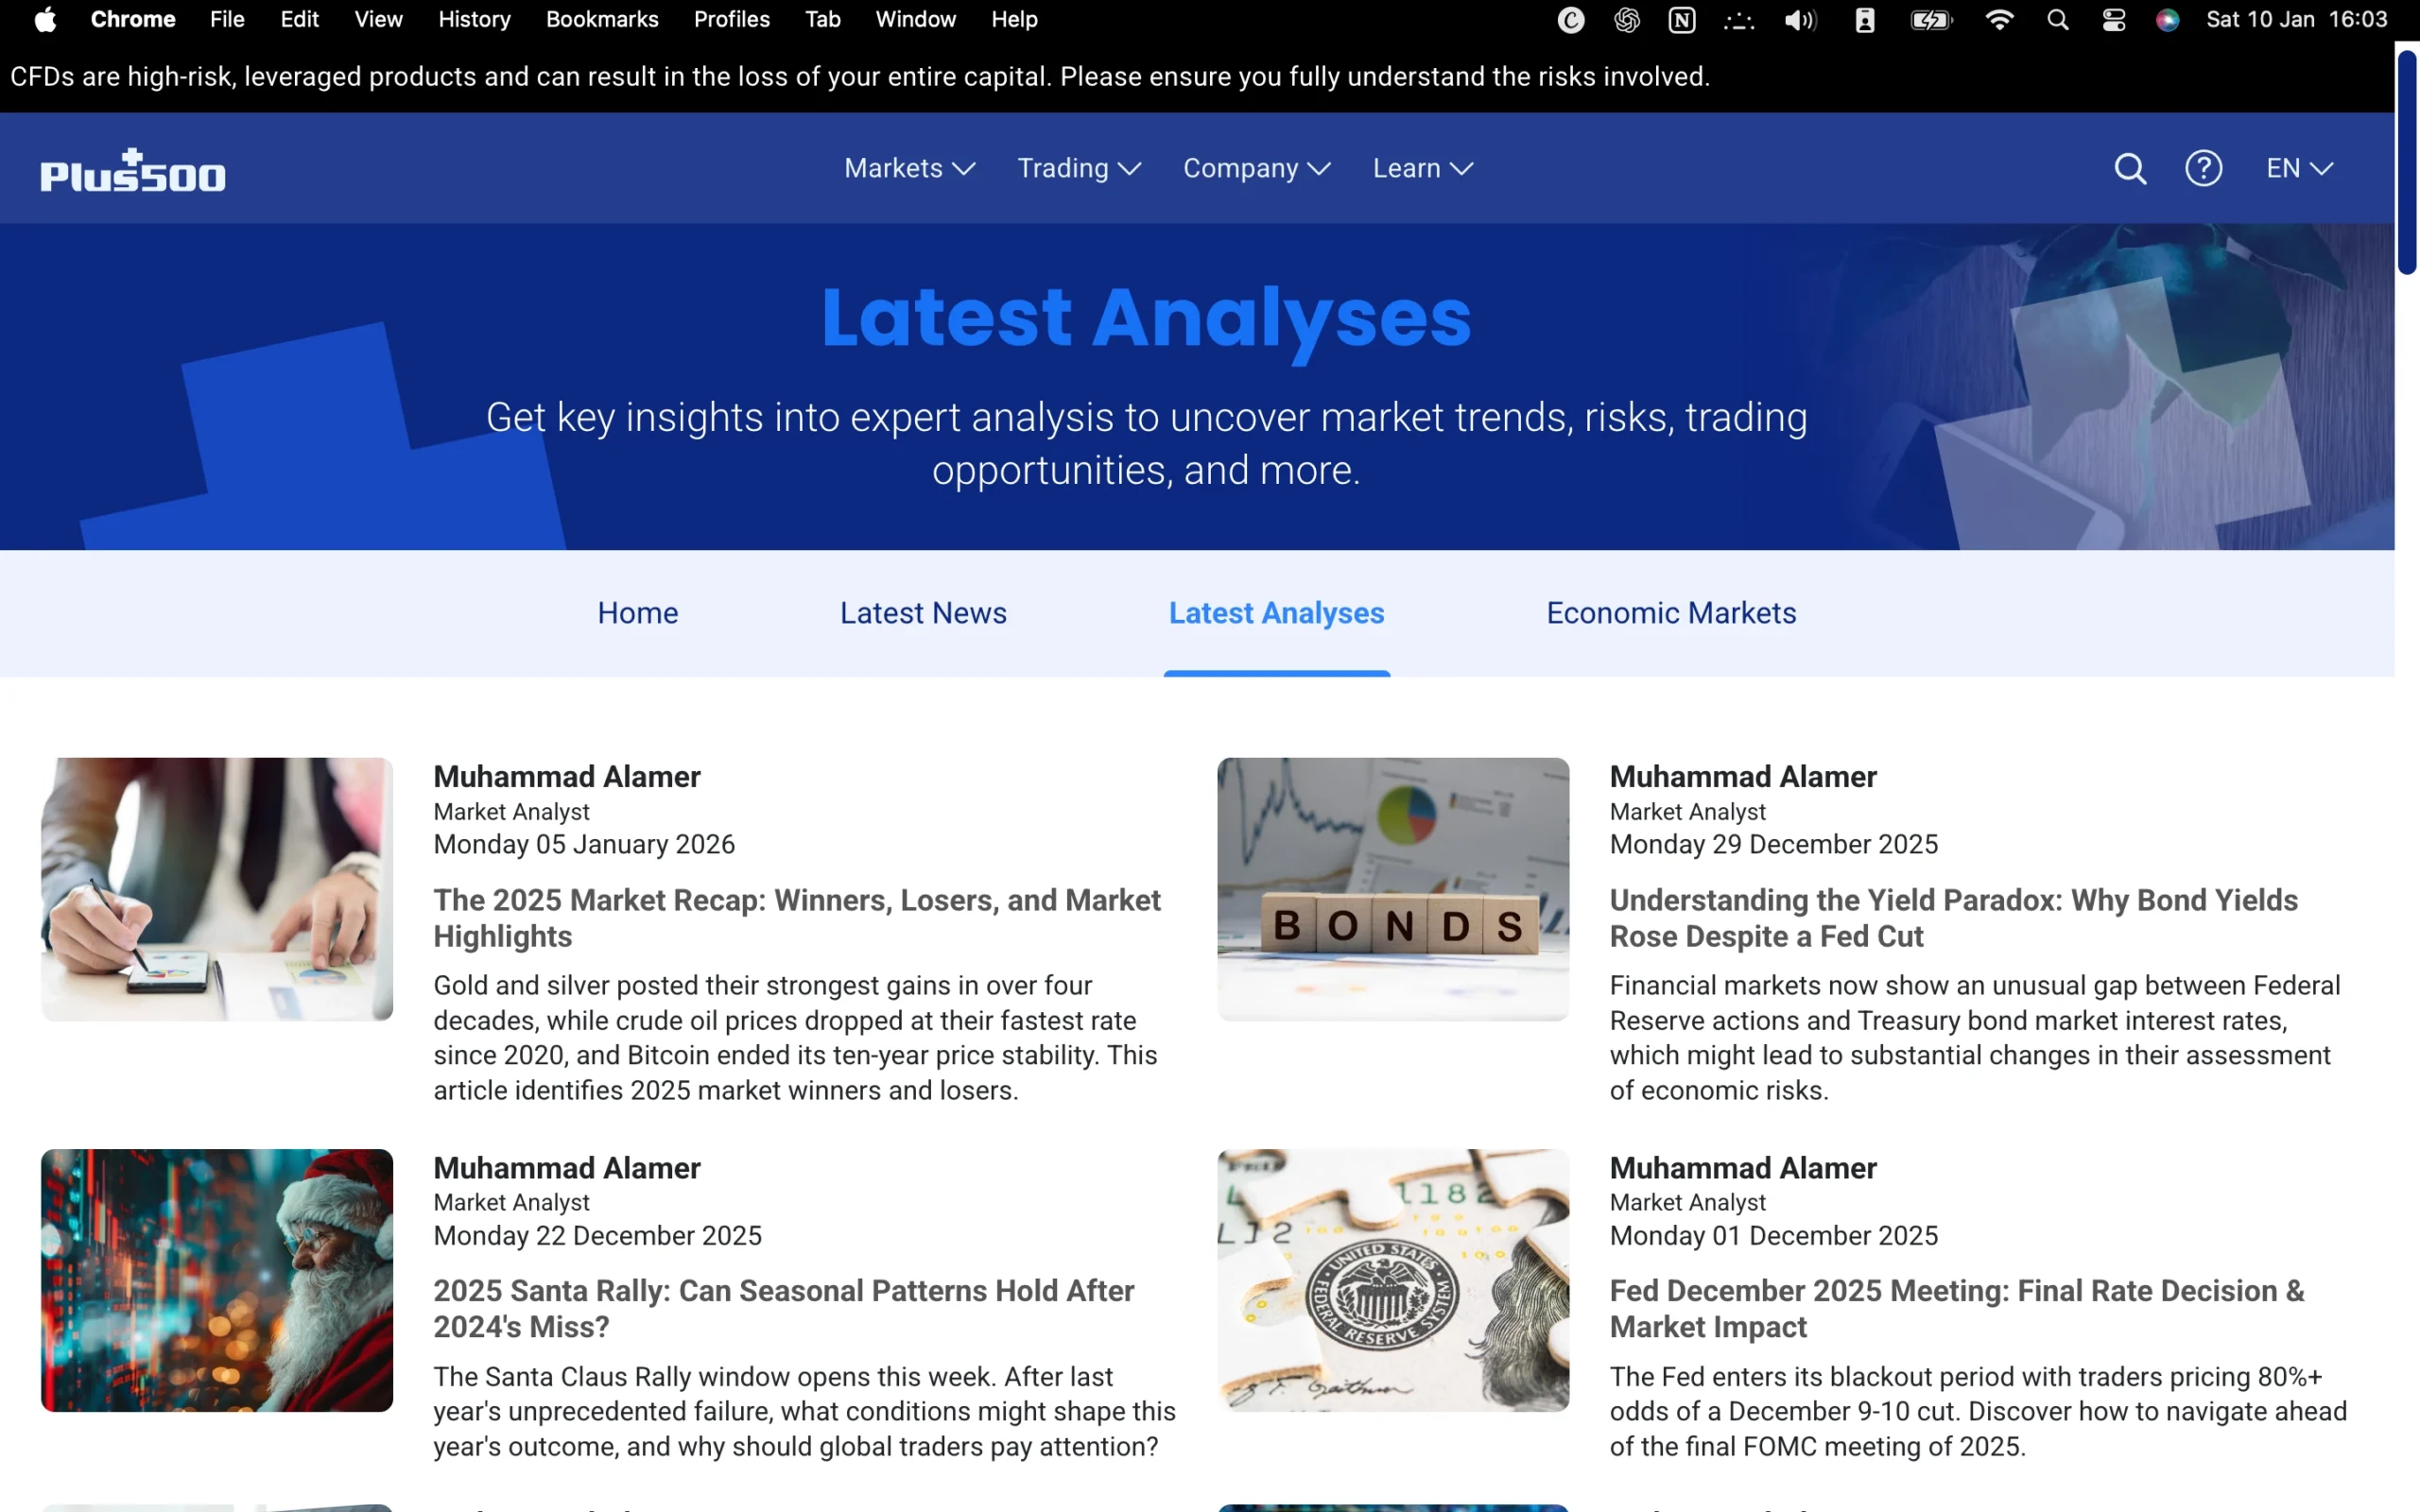
Task: Click the Siri icon
Action: pyautogui.click(x=2166, y=19)
